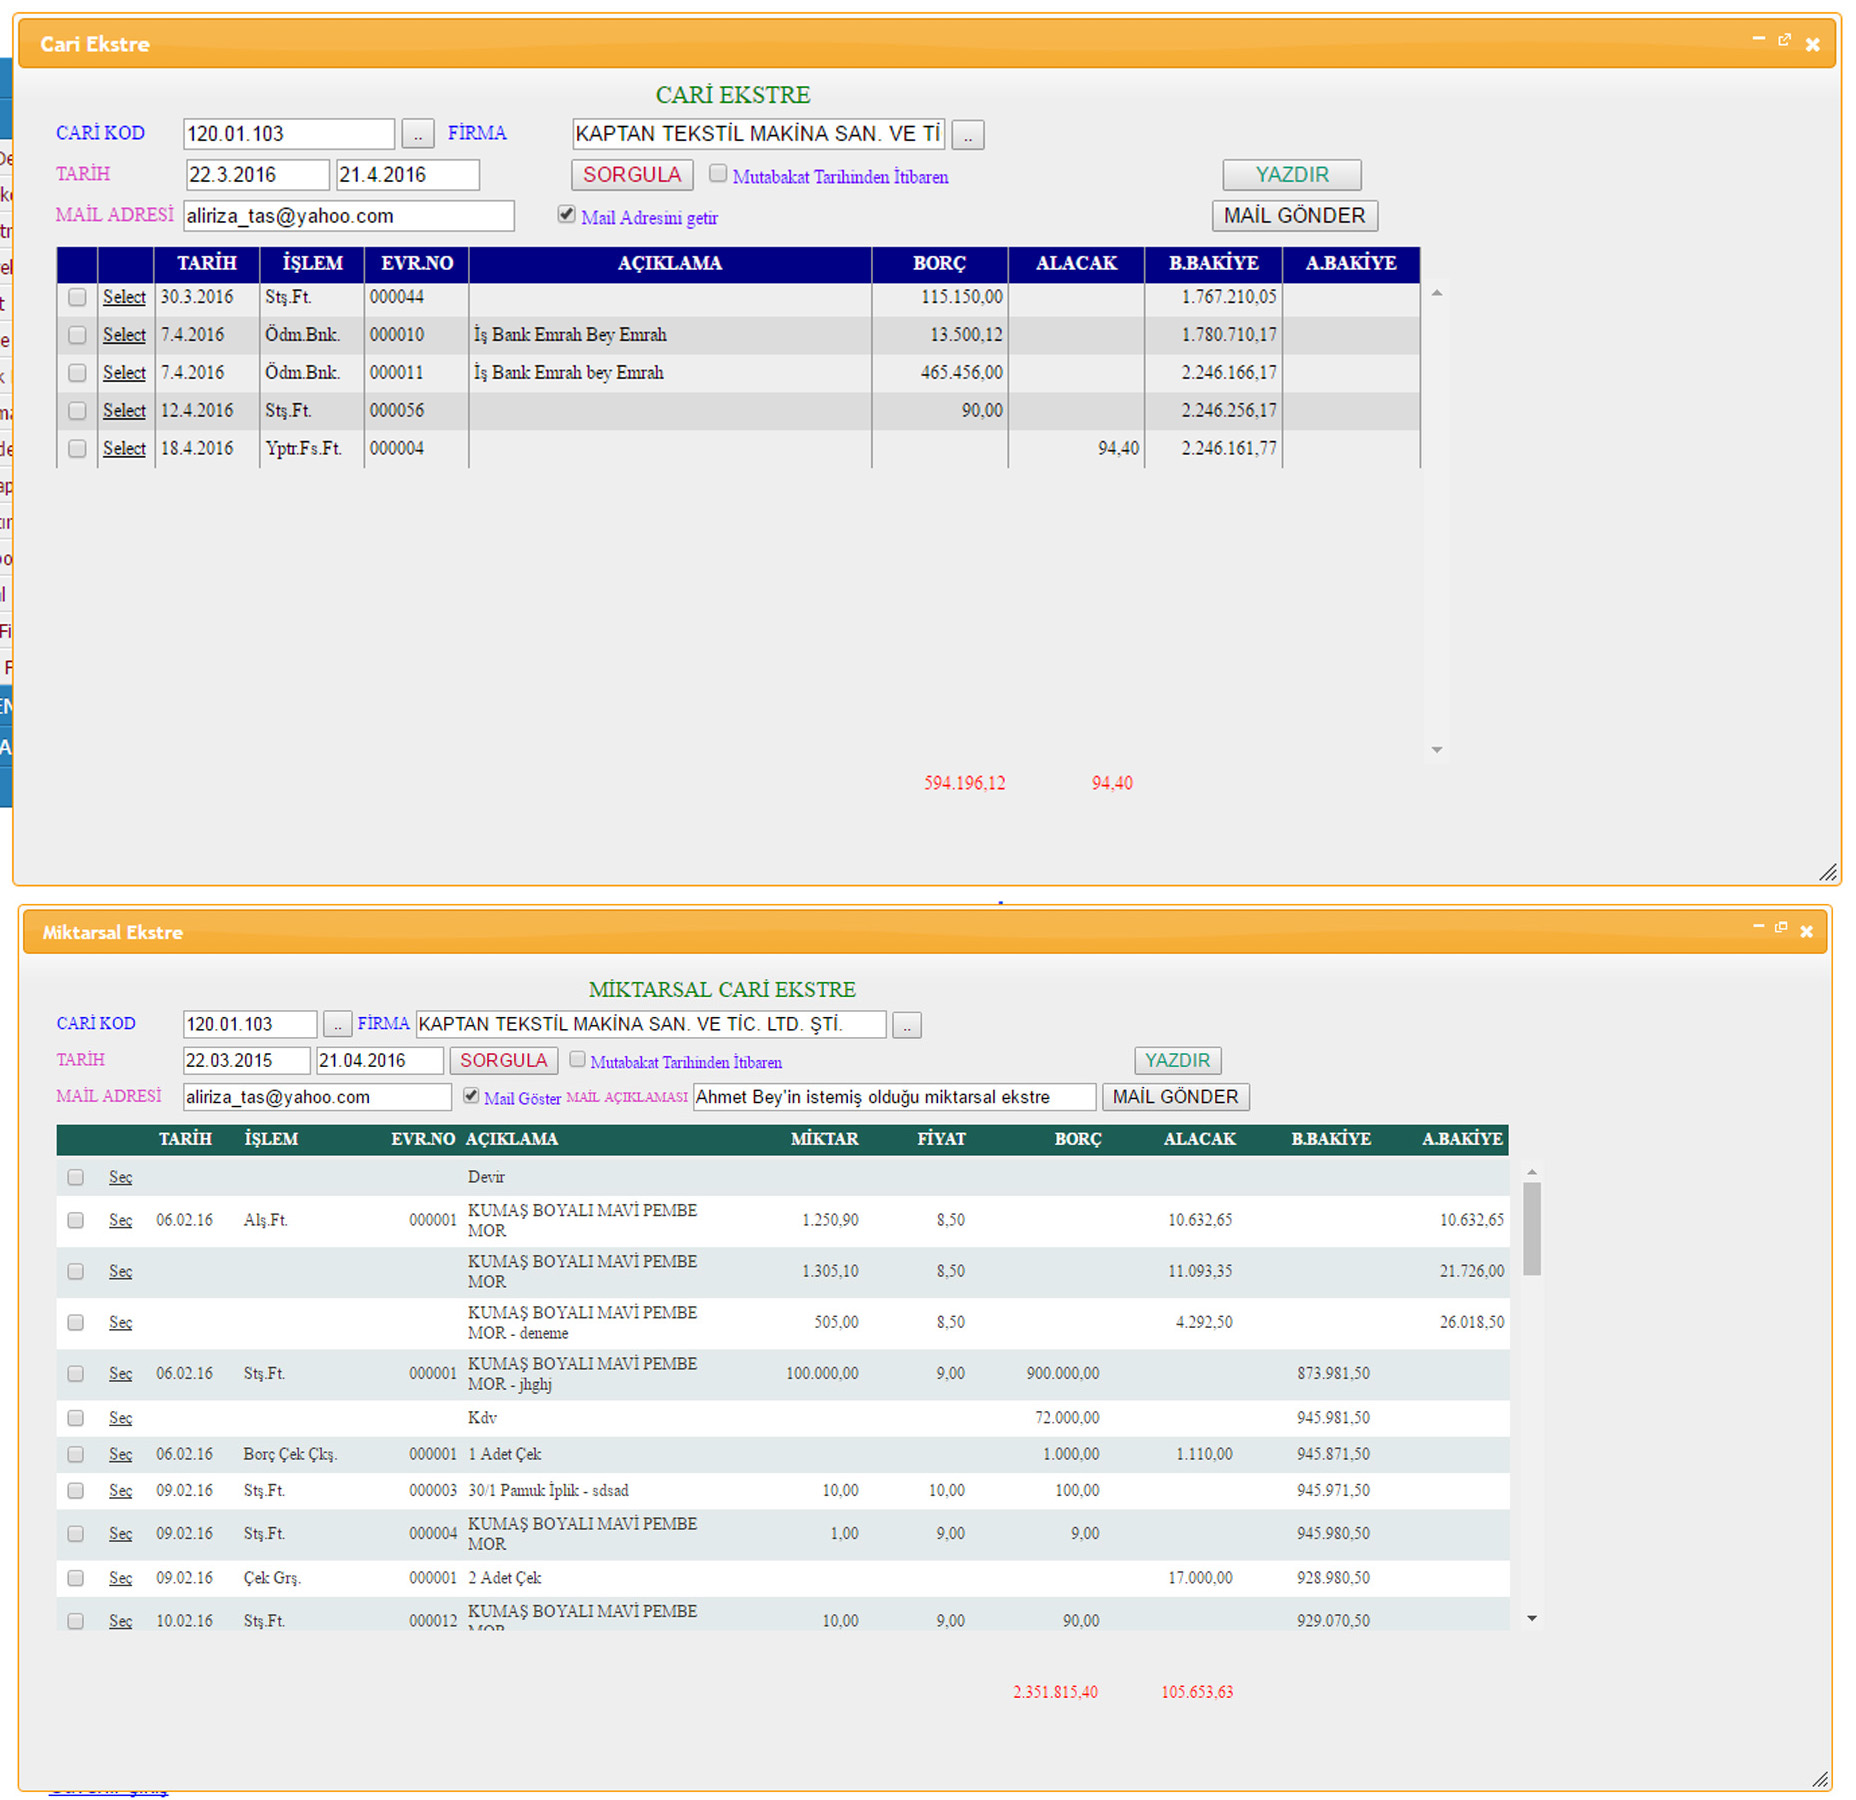The height and width of the screenshot is (1800, 1856).
Task: Check the Devir row checkbox
Action: [x=76, y=1178]
